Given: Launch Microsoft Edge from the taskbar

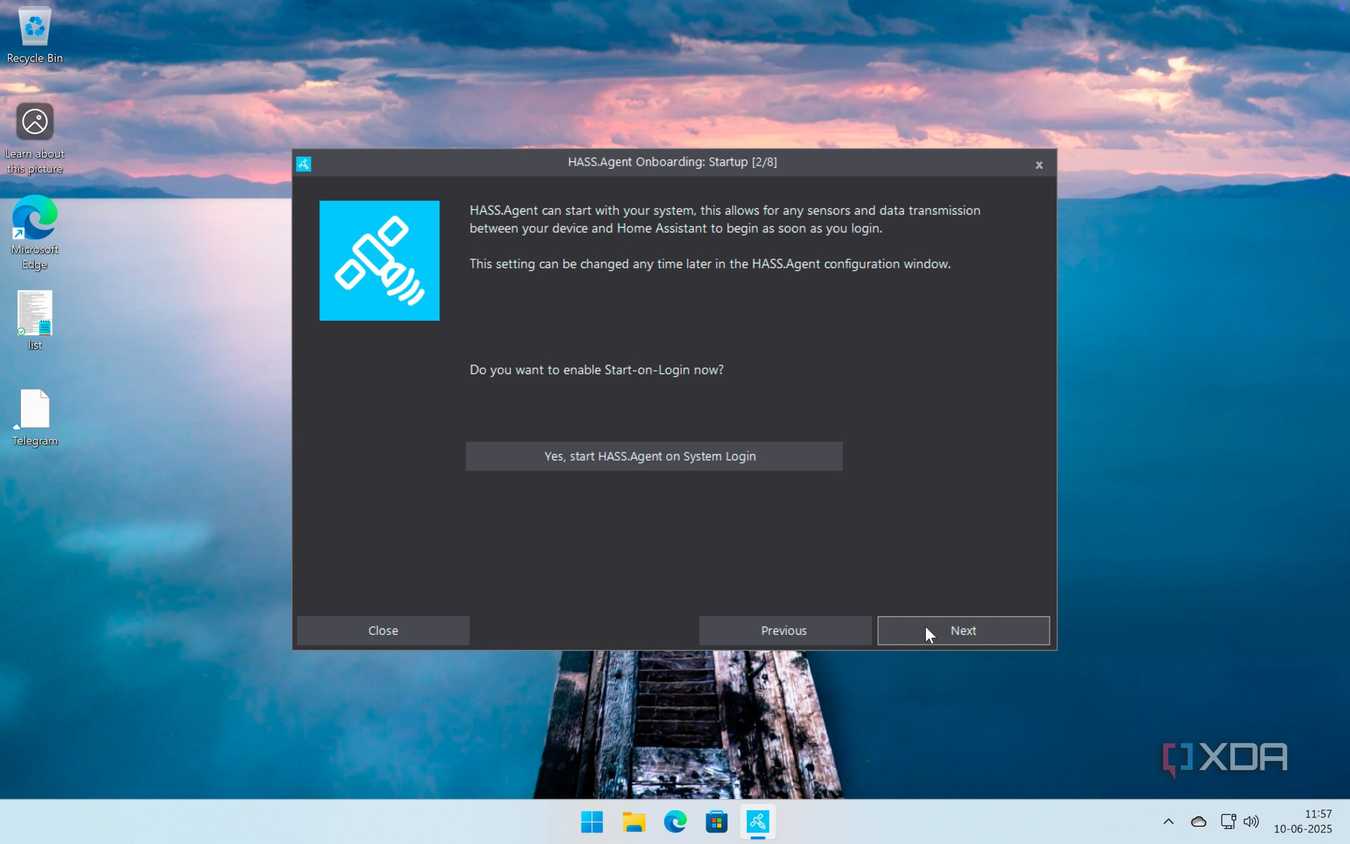Looking at the screenshot, I should click(675, 822).
